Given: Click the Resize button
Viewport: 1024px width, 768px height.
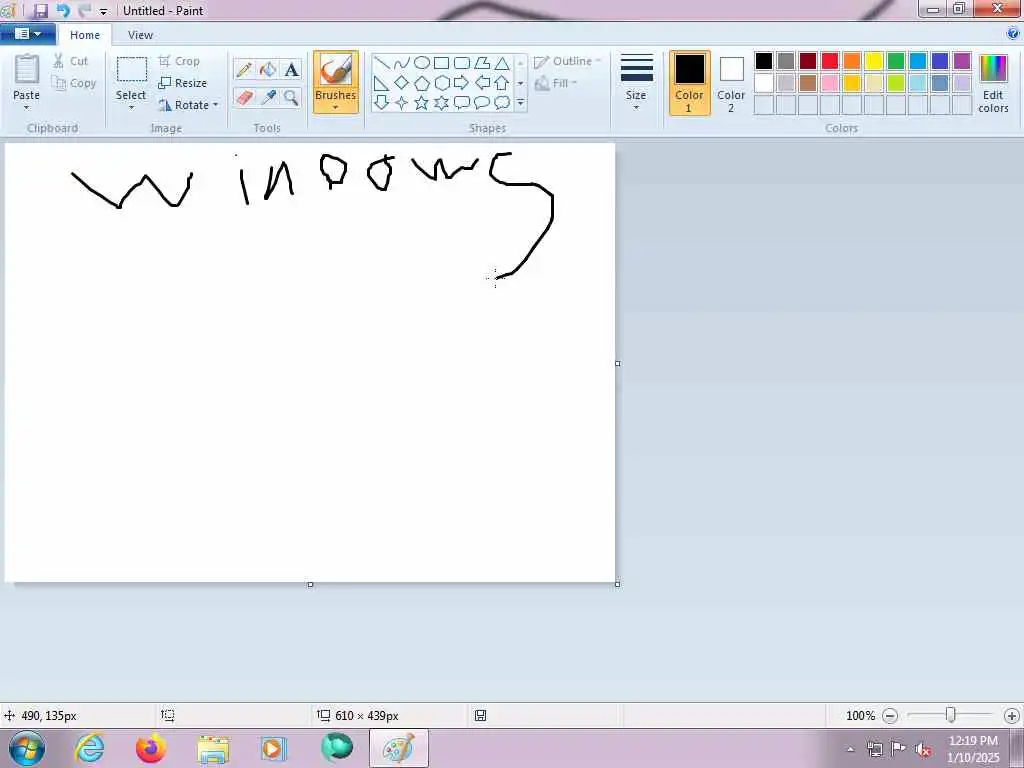Looking at the screenshot, I should pyautogui.click(x=183, y=83).
